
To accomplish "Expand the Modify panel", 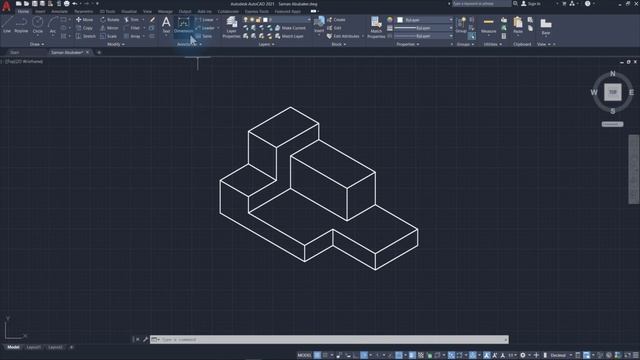I will click(116, 44).
